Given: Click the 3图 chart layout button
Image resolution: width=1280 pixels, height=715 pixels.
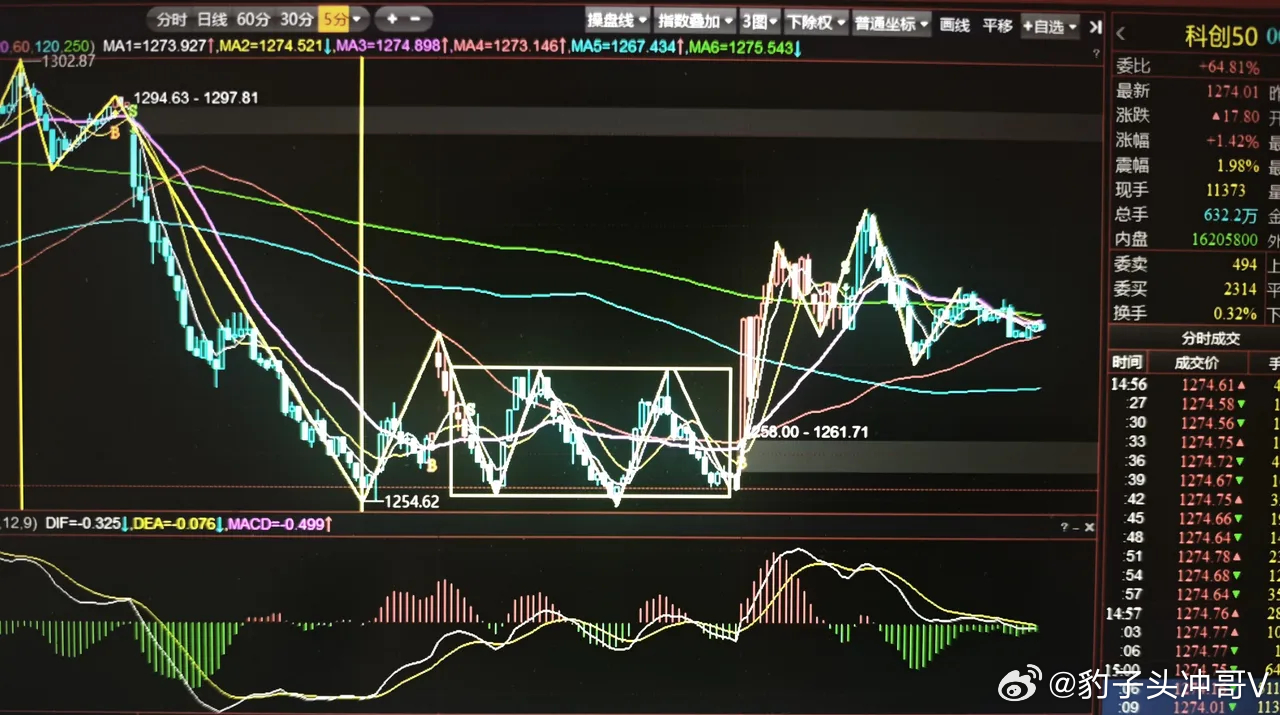Looking at the screenshot, I should [x=757, y=22].
